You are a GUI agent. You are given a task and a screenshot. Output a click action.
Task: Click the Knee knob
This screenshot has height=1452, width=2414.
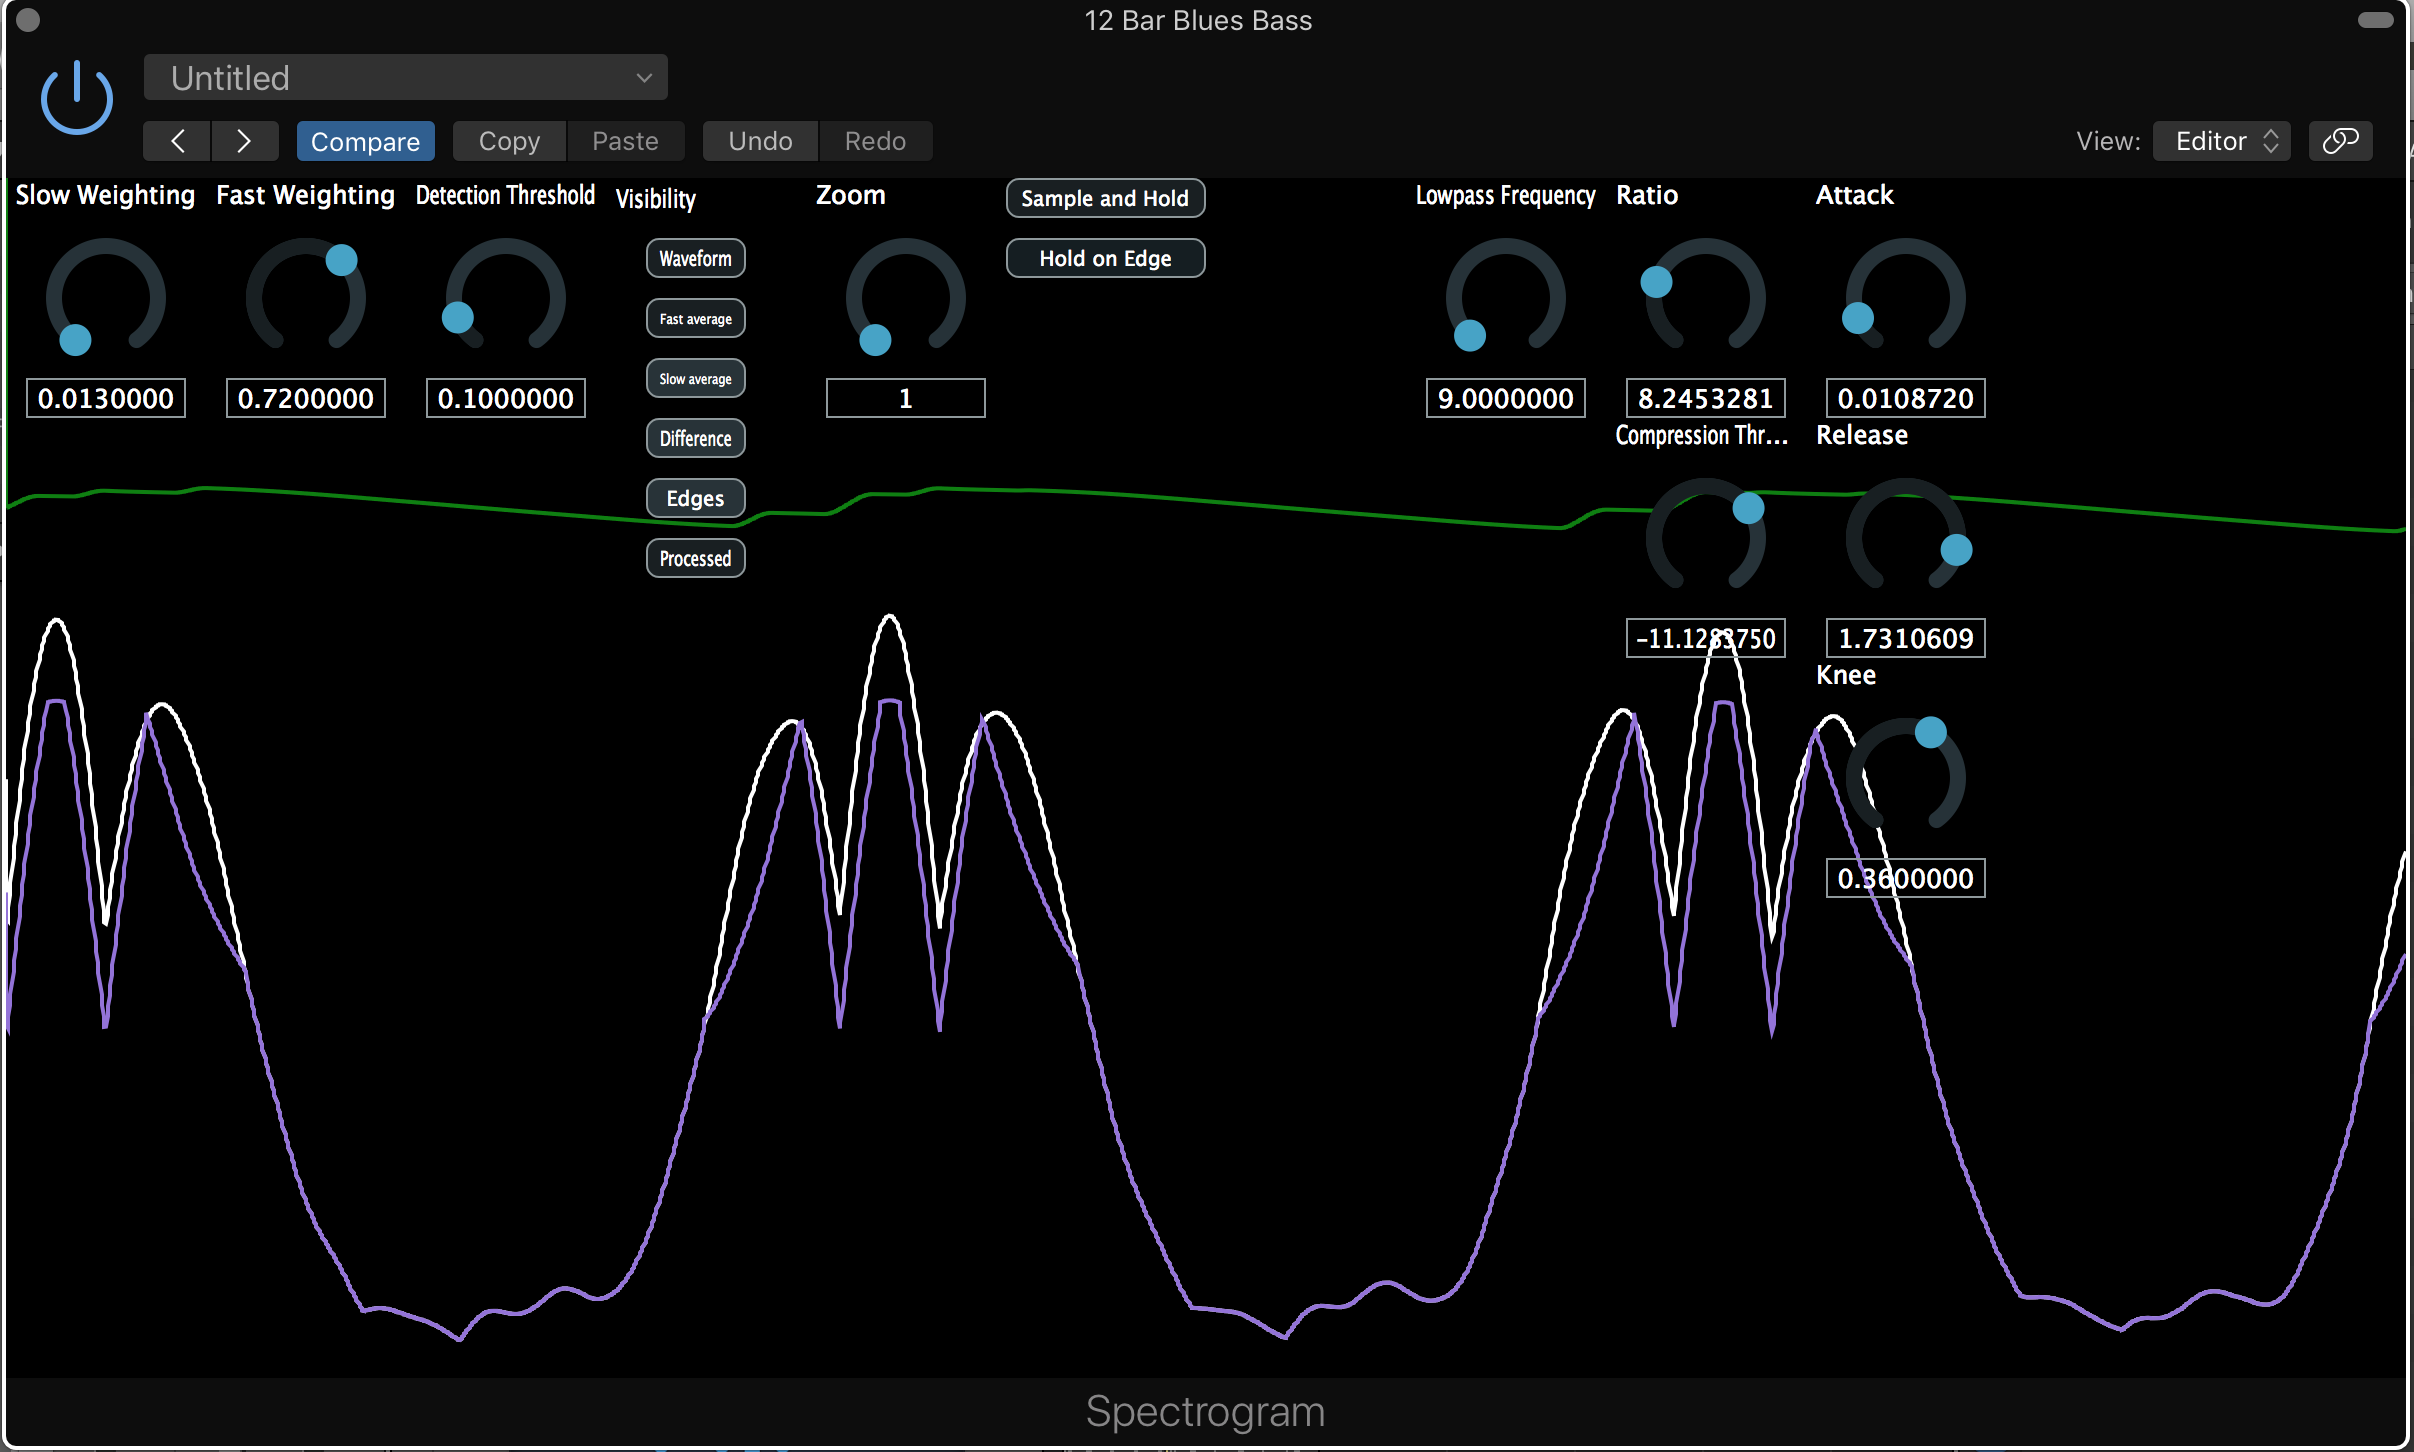pos(1905,775)
